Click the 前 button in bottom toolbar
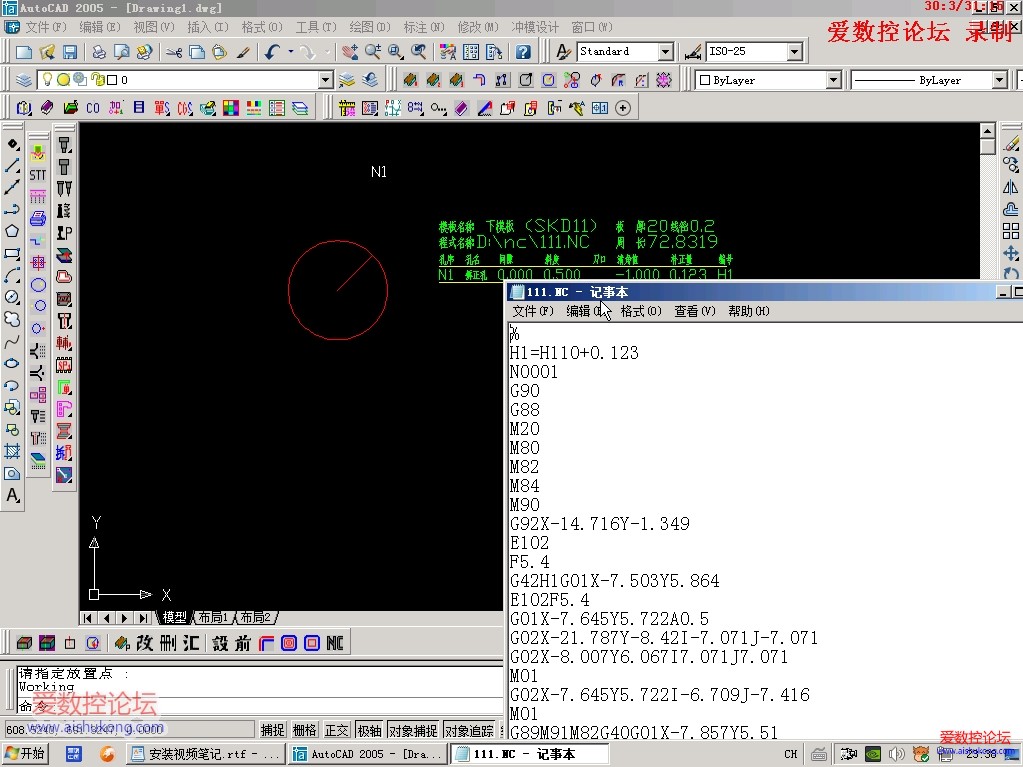Image resolution: width=1023 pixels, height=767 pixels. [x=242, y=643]
